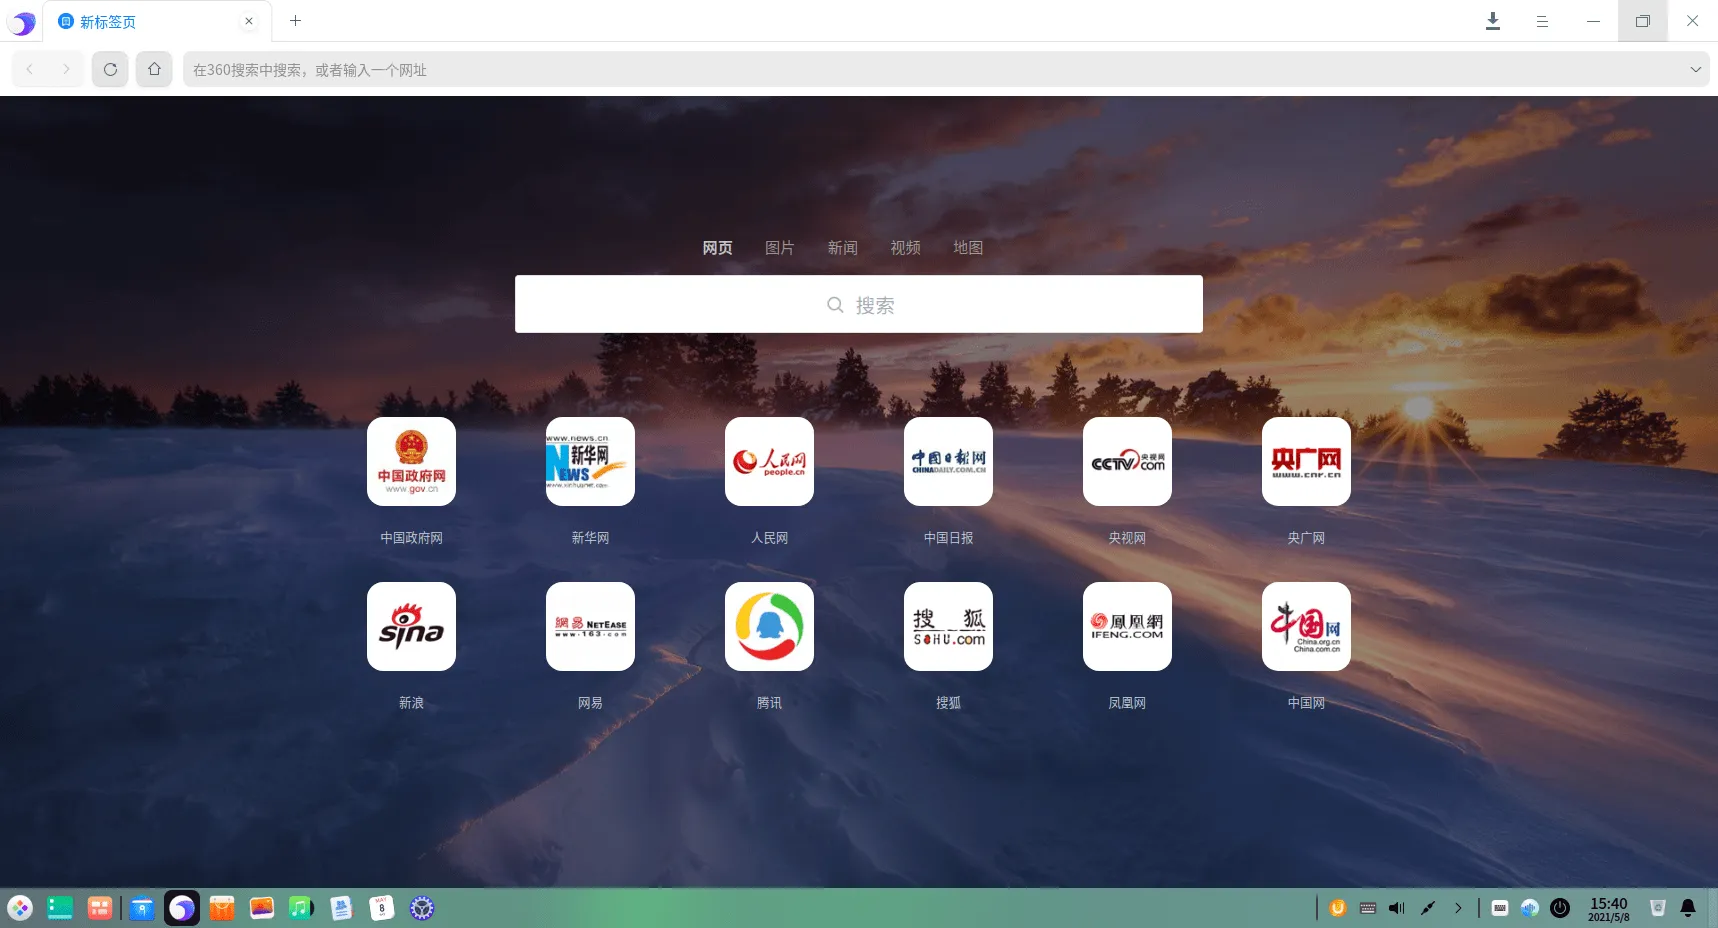Open the 搜狐 Sohu shortcut tile
Viewport: 1718px width, 928px height.
pyautogui.click(x=948, y=626)
